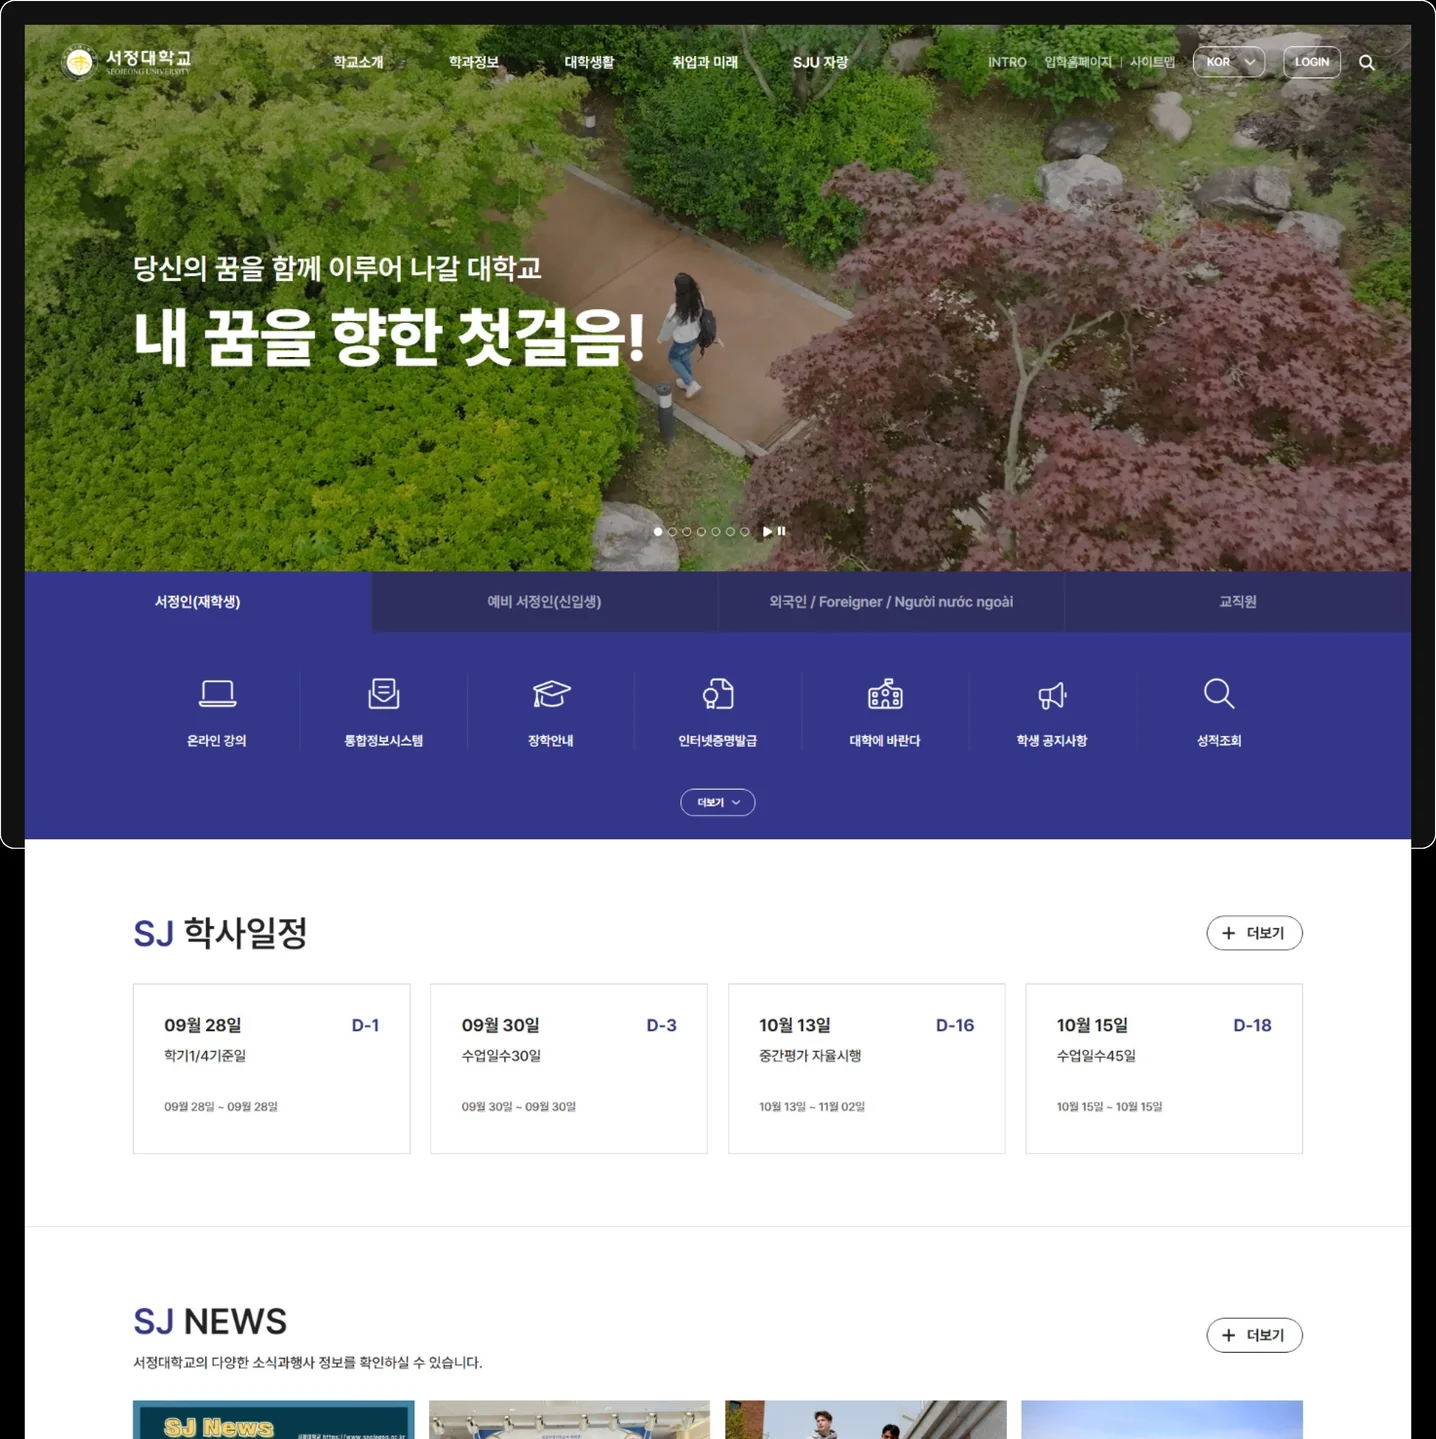Pause the hero banner slideshow

coord(782,531)
